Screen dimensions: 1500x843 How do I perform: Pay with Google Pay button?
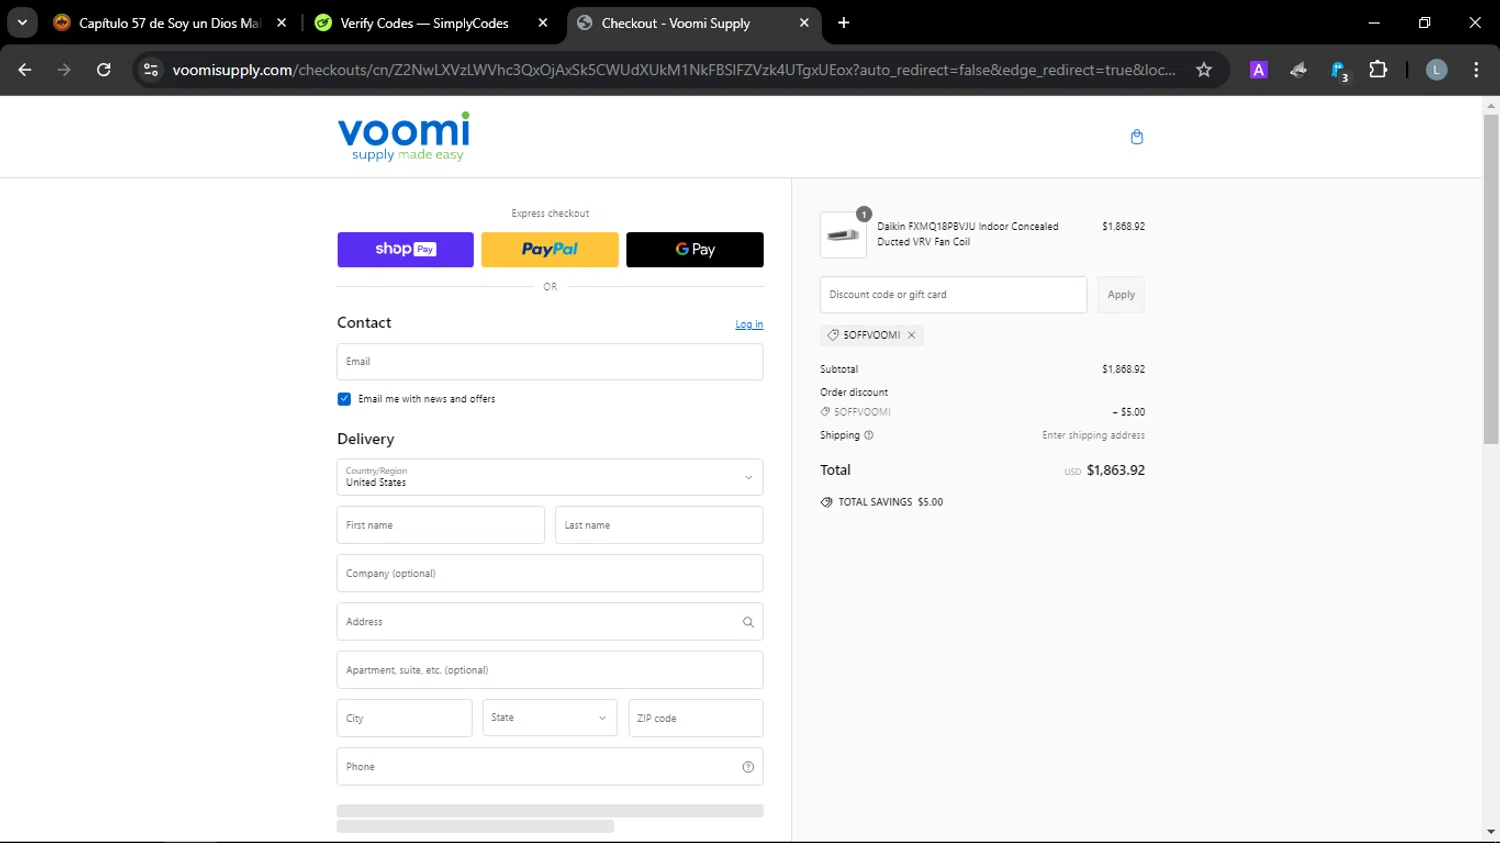695,250
